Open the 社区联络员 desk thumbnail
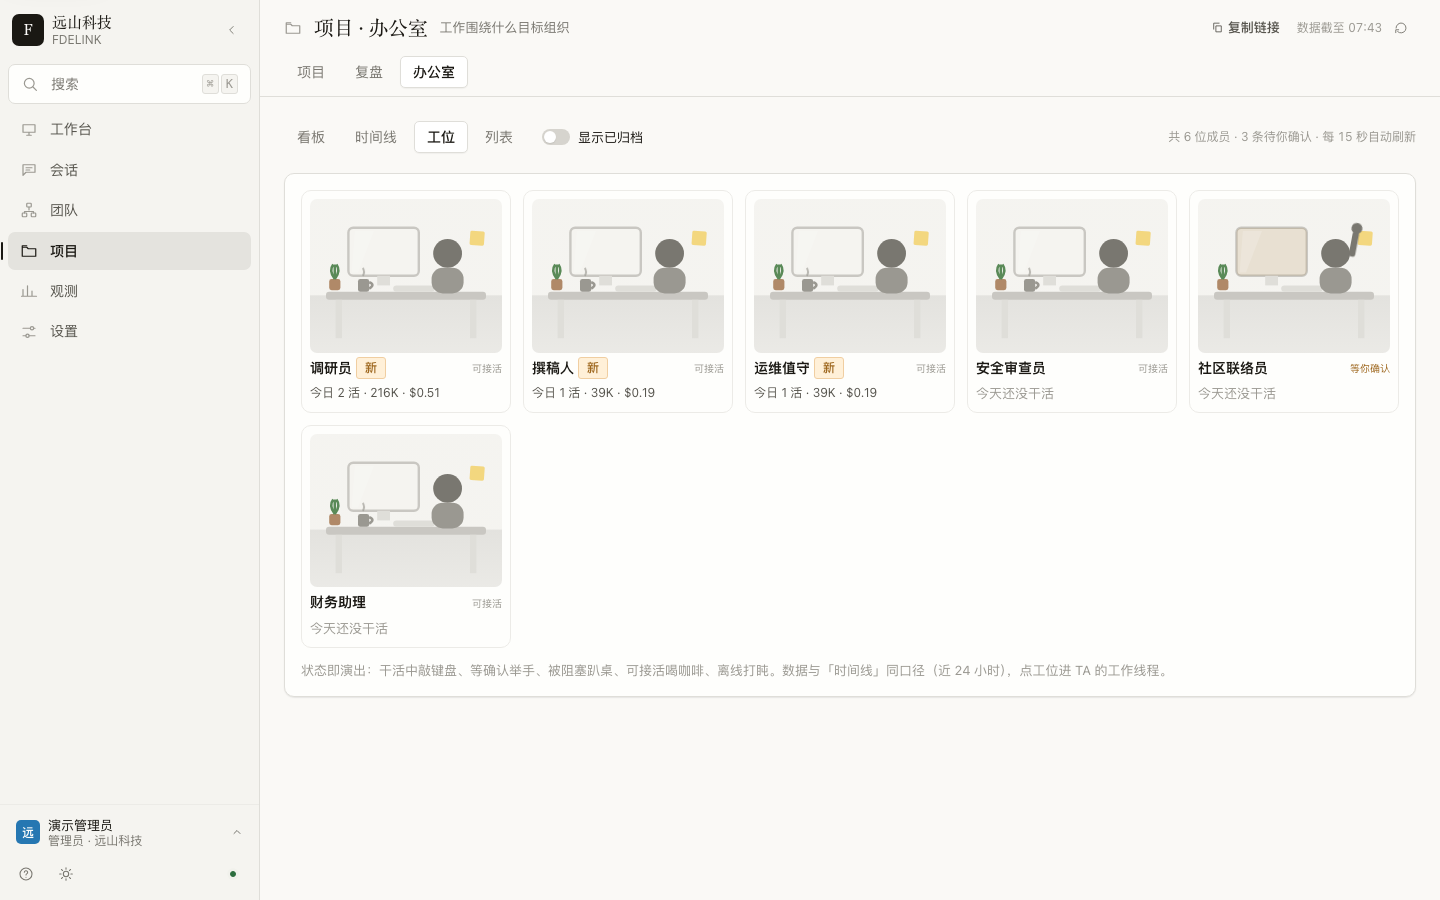This screenshot has height=900, width=1440. (x=1294, y=276)
